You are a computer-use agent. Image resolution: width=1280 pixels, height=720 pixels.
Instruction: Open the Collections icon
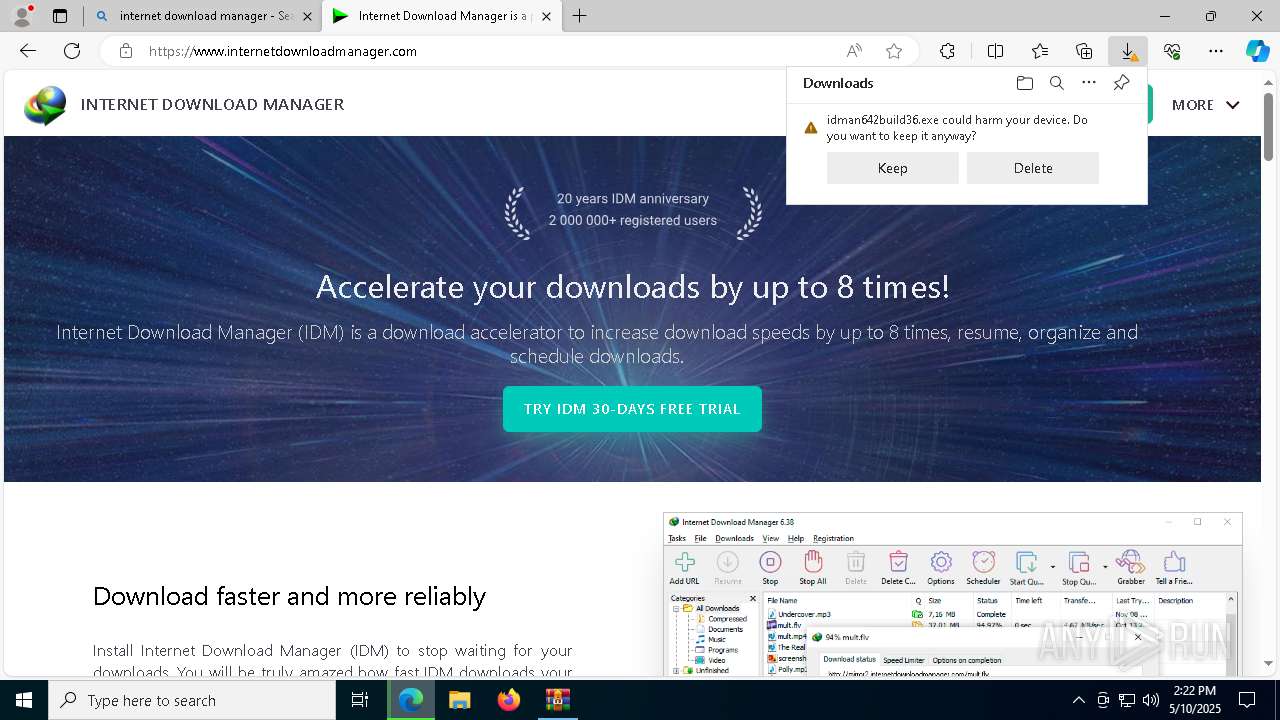[1084, 51]
